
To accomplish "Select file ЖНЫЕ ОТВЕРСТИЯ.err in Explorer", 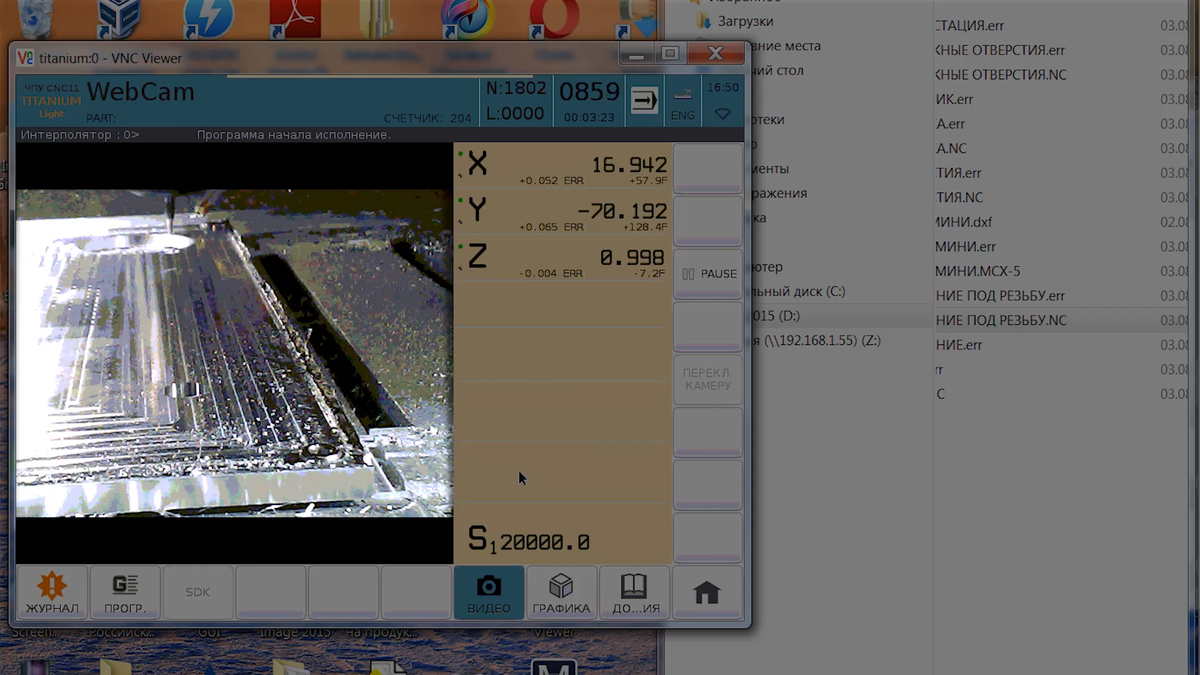I will pyautogui.click(x=1000, y=50).
